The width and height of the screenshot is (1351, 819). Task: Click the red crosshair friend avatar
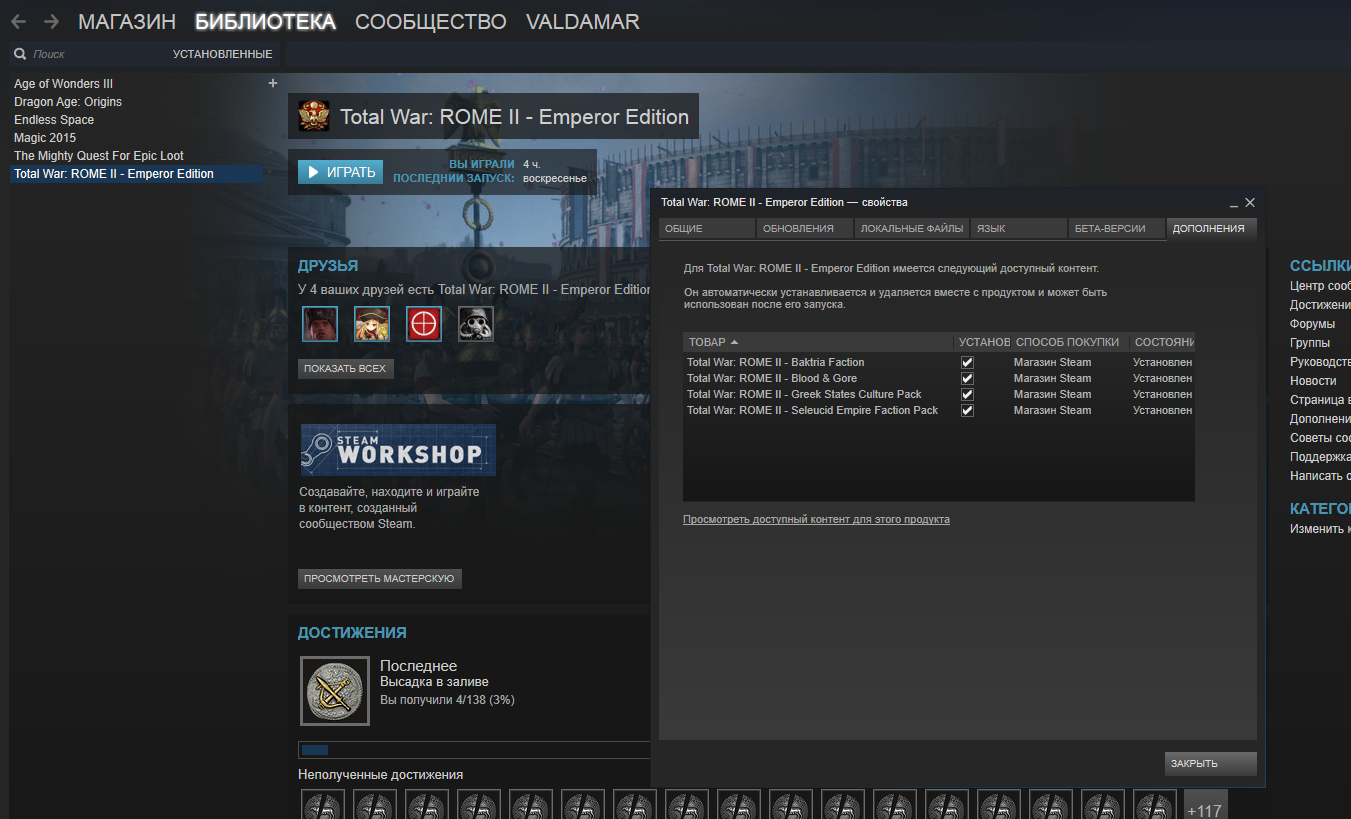(x=424, y=324)
